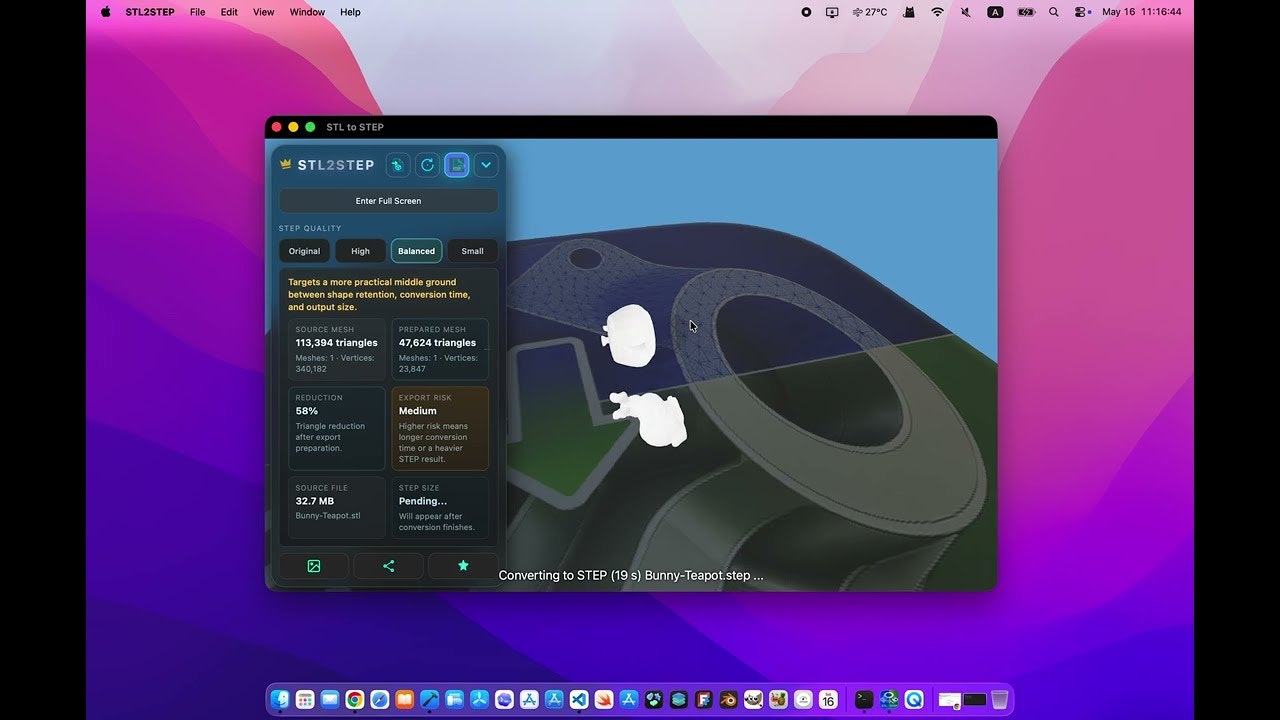Click the battery charging icon
The width and height of the screenshot is (1280, 720).
point(1026,12)
